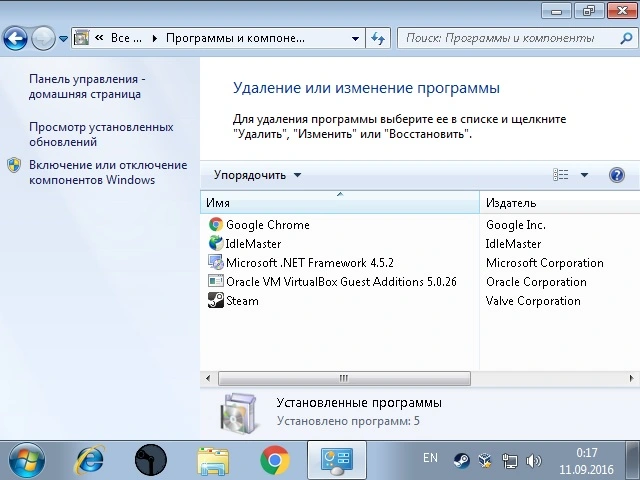This screenshot has height=480, width=640.
Task: Open the 'Упорядочить' menu
Action: [257, 175]
